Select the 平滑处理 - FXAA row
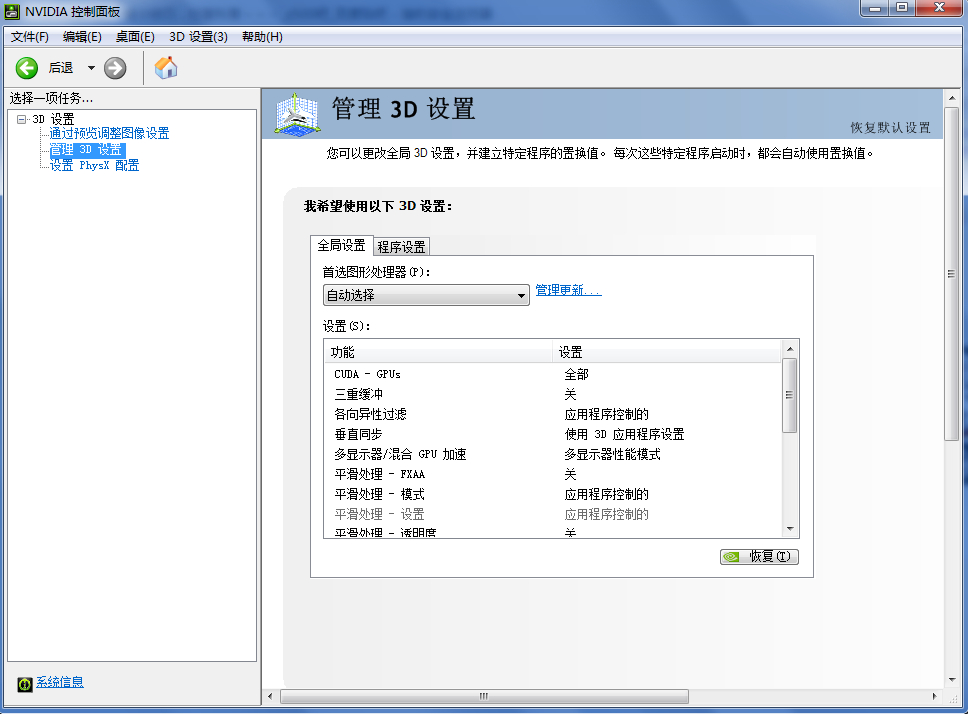This screenshot has width=968, height=714. pos(552,474)
